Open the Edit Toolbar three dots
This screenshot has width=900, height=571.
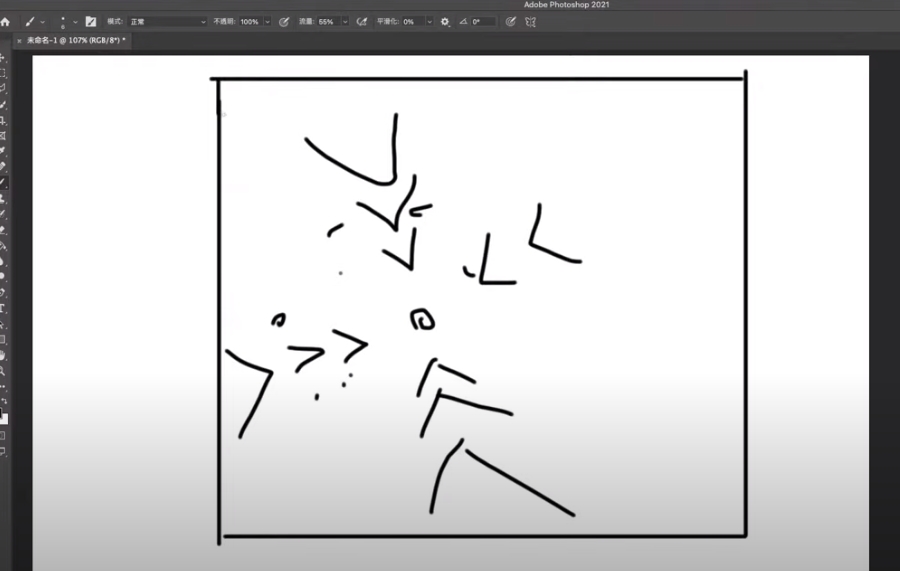[x=3, y=387]
